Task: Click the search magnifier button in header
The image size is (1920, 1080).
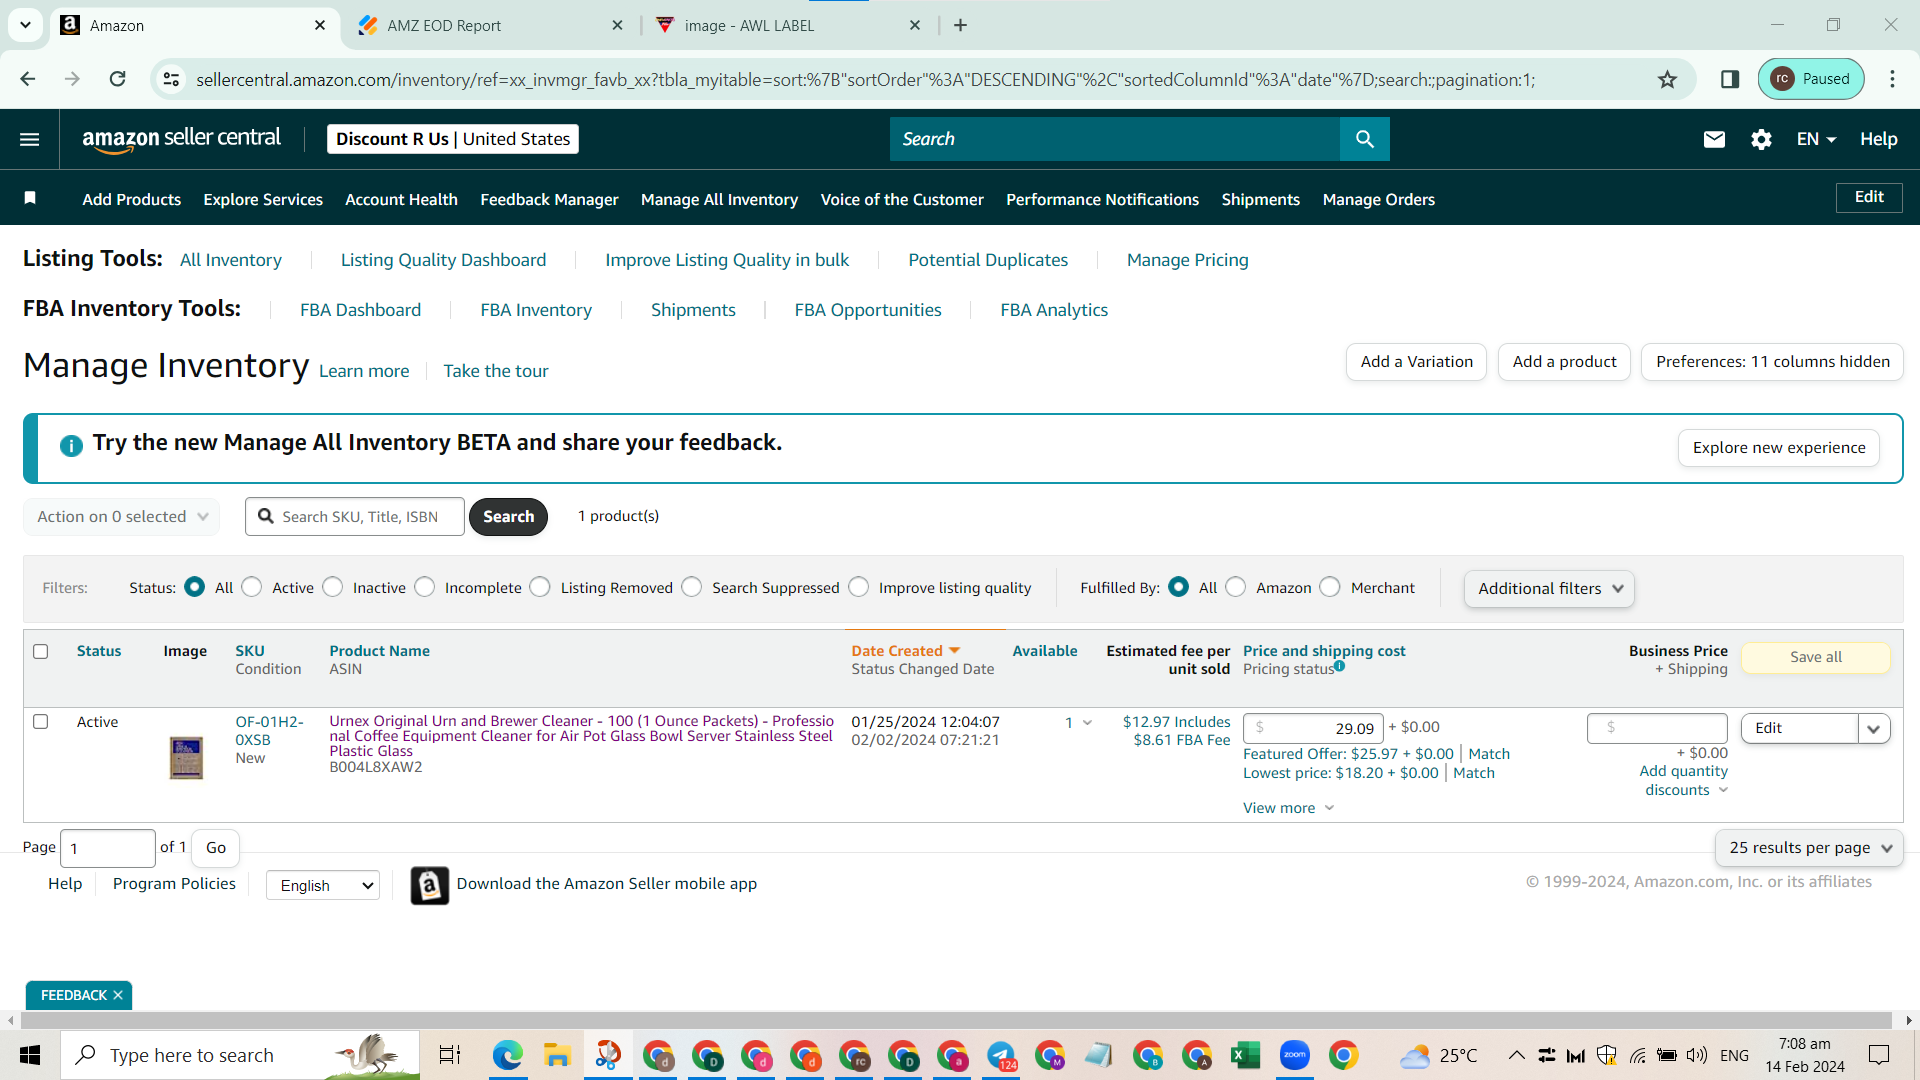Action: point(1364,139)
